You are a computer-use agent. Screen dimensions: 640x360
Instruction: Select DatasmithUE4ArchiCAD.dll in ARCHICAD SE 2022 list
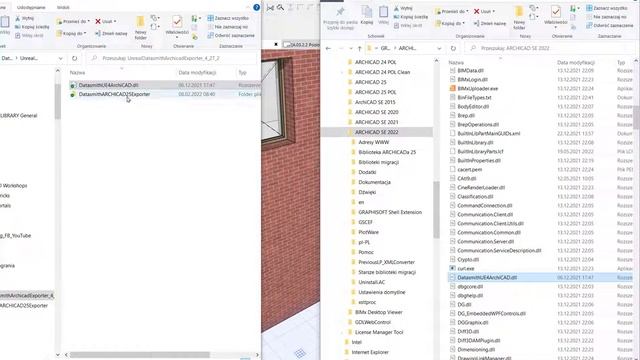tap(540, 278)
